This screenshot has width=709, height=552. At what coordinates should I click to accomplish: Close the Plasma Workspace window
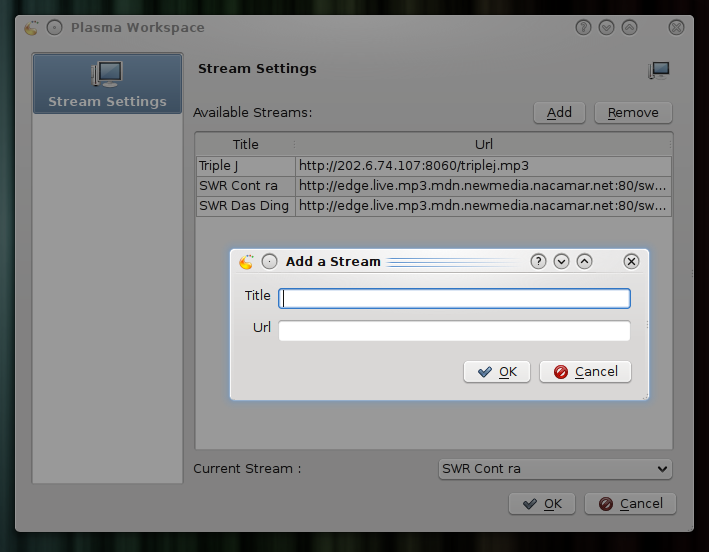pyautogui.click(x=676, y=28)
